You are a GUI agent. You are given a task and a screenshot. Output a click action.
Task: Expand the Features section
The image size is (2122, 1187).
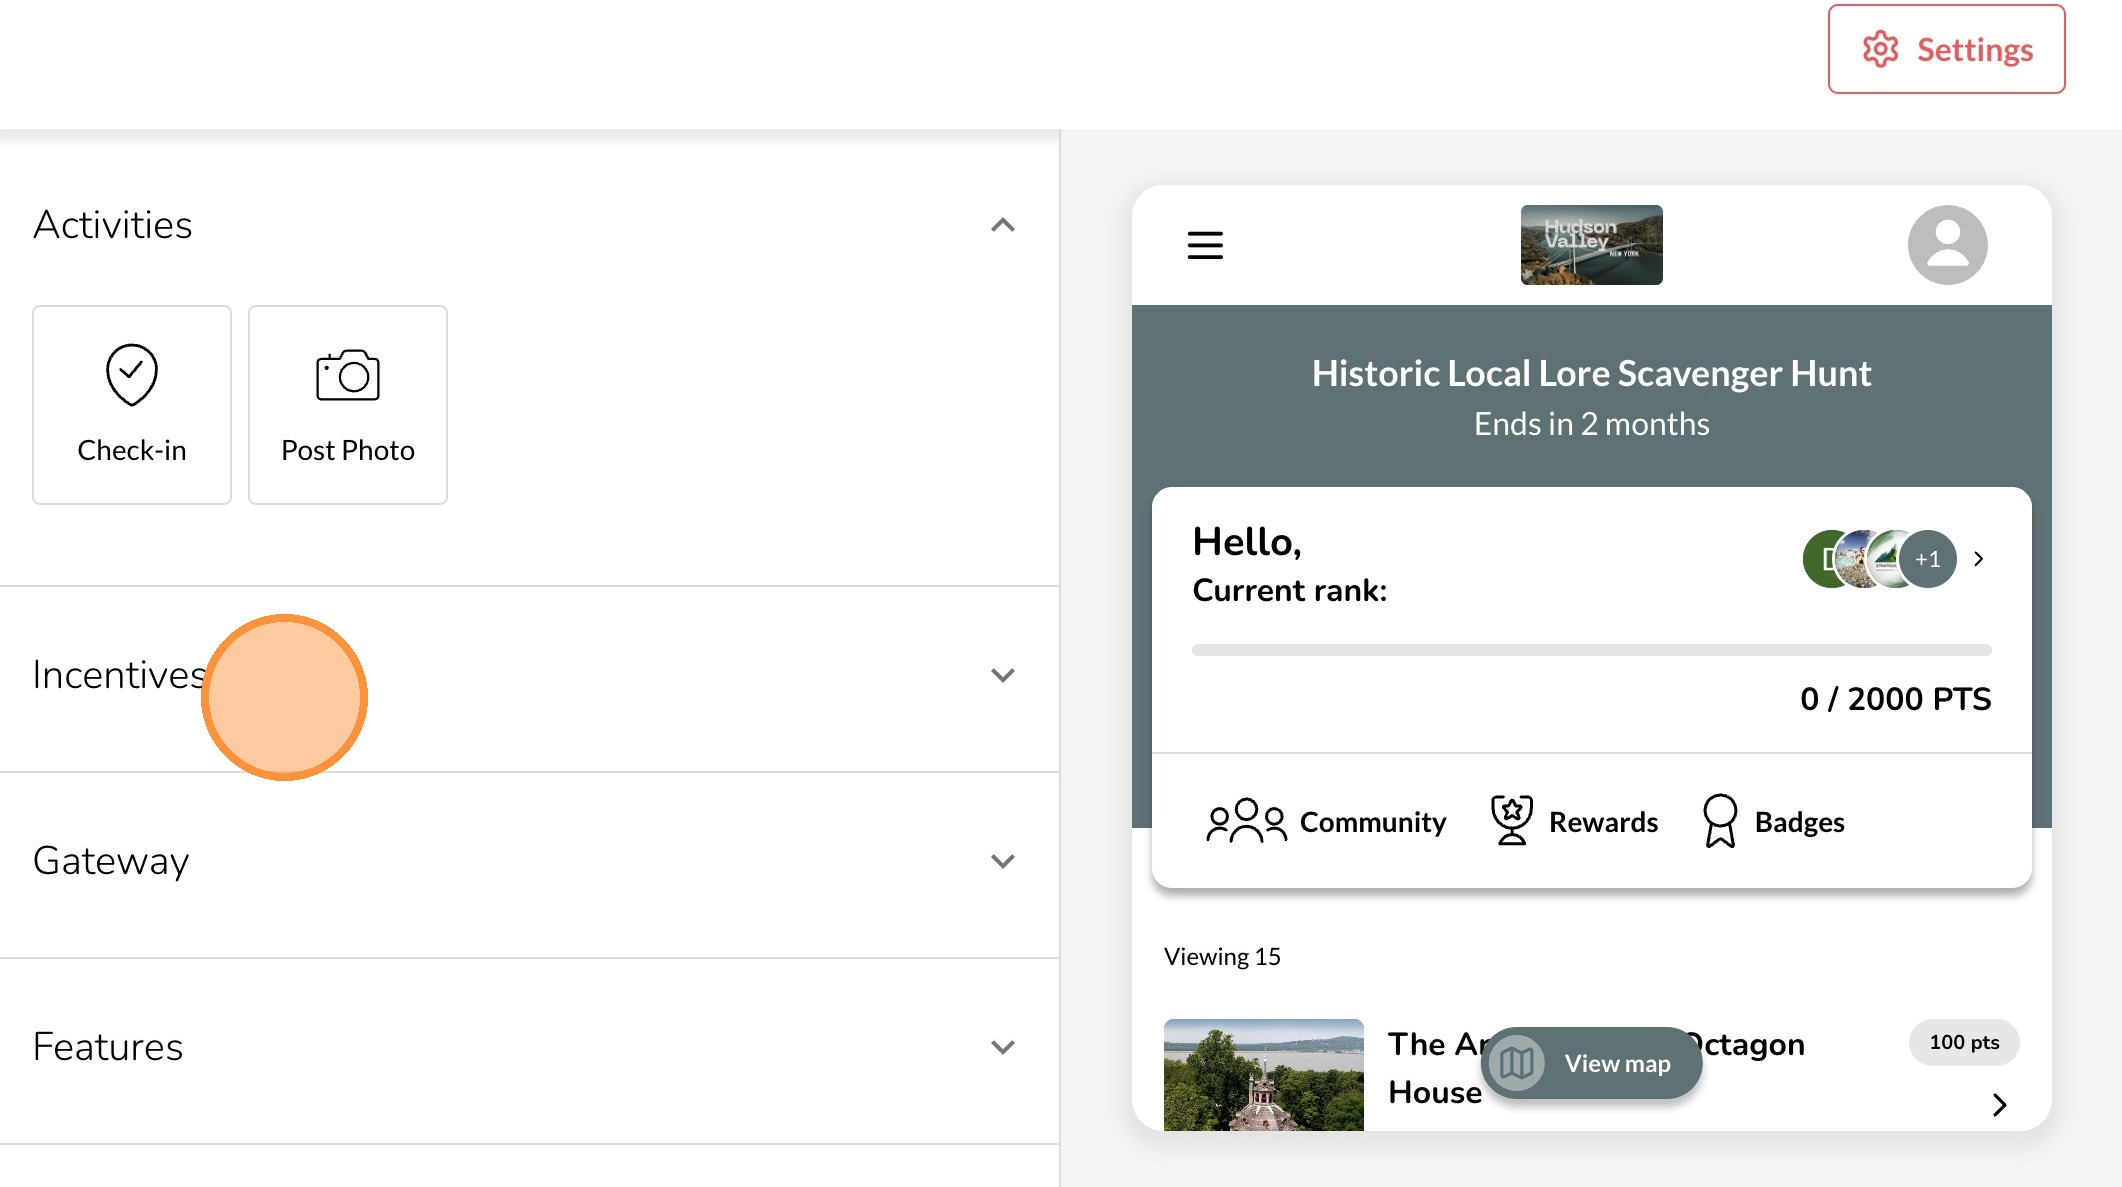[x=1003, y=1047]
